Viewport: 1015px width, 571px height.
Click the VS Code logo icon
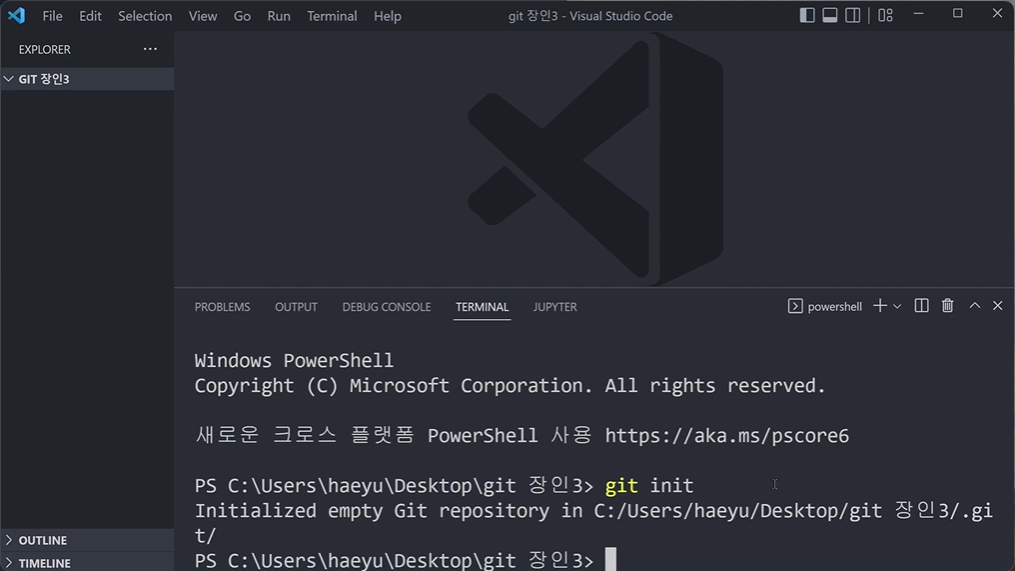point(16,15)
